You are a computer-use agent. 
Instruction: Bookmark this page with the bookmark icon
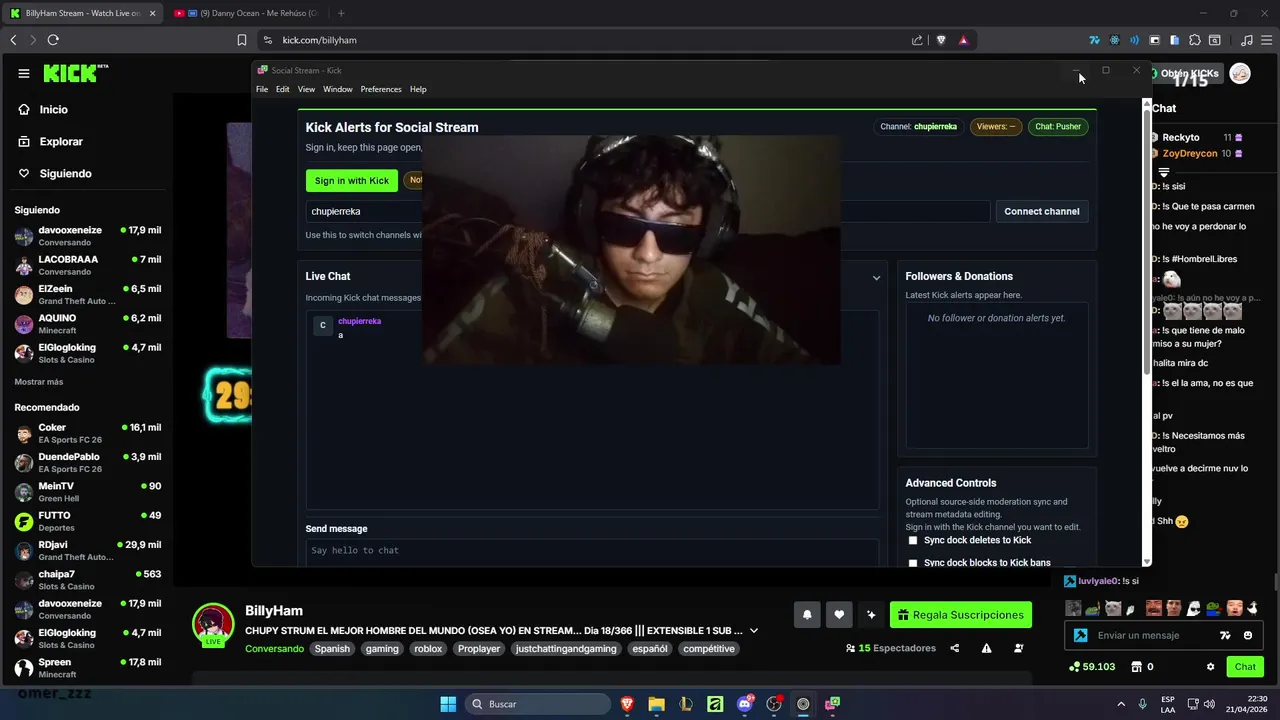pyautogui.click(x=241, y=40)
